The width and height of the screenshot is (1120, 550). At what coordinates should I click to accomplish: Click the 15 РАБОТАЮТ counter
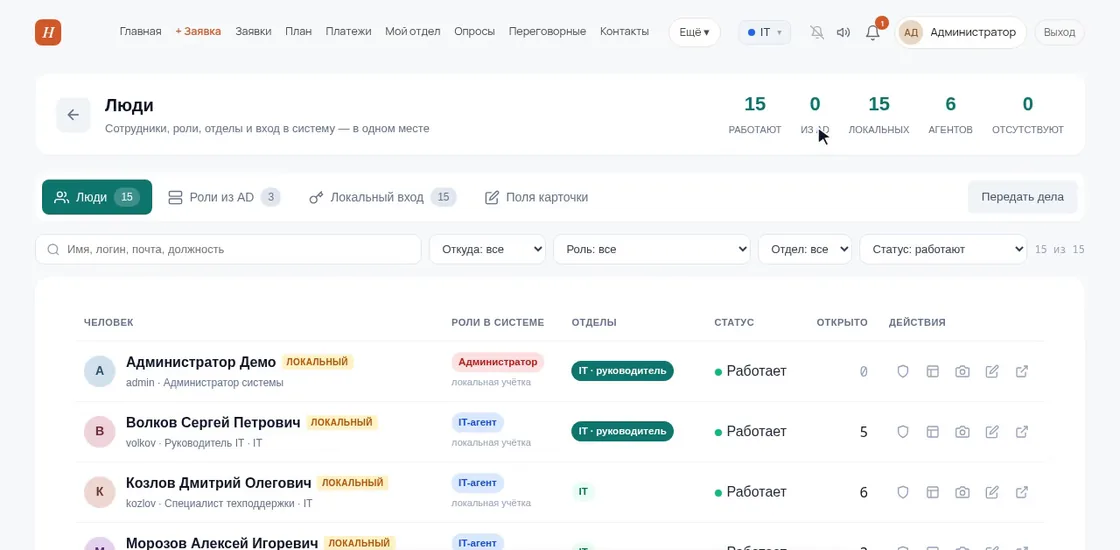(755, 115)
